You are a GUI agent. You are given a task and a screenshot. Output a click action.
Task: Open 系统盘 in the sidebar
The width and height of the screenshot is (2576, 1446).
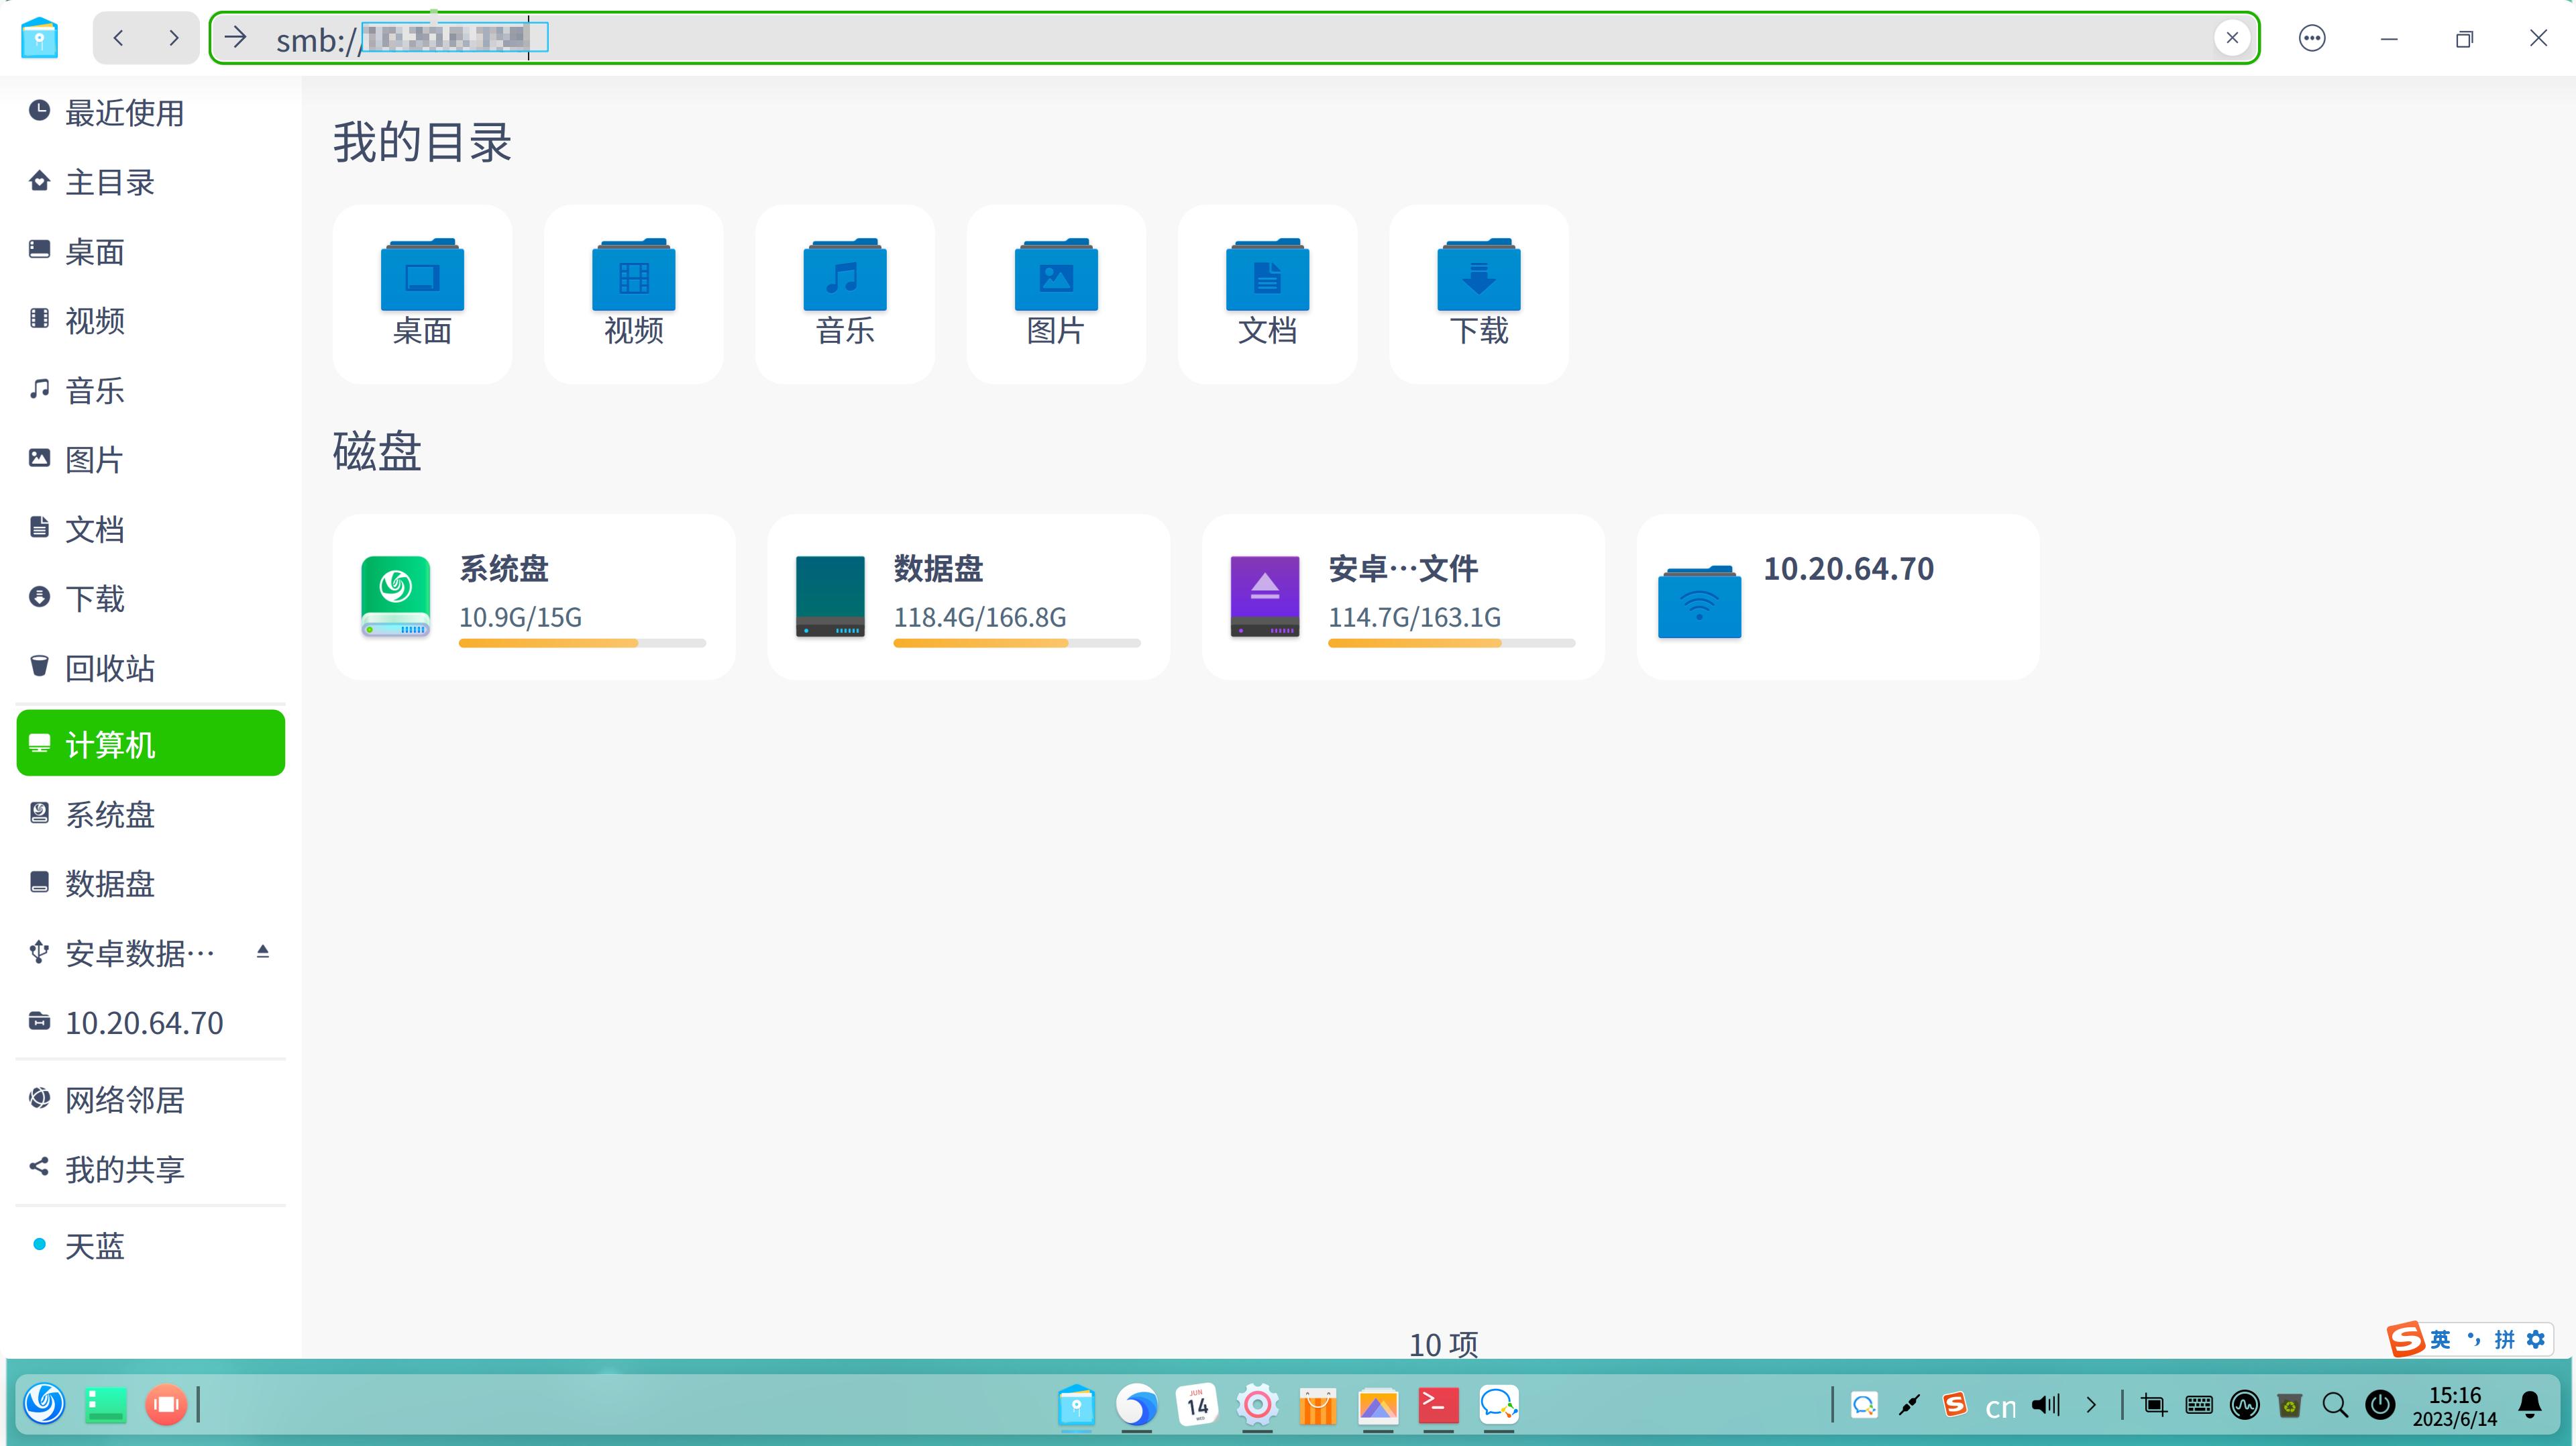[150, 814]
